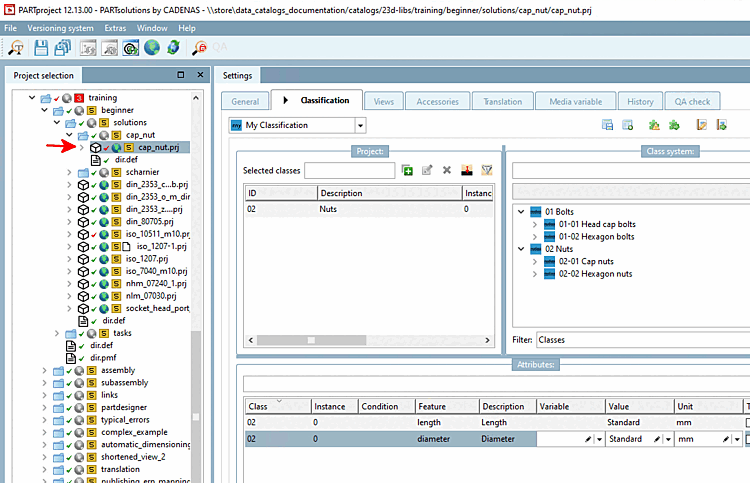Switch to the Translation tab

(502, 101)
